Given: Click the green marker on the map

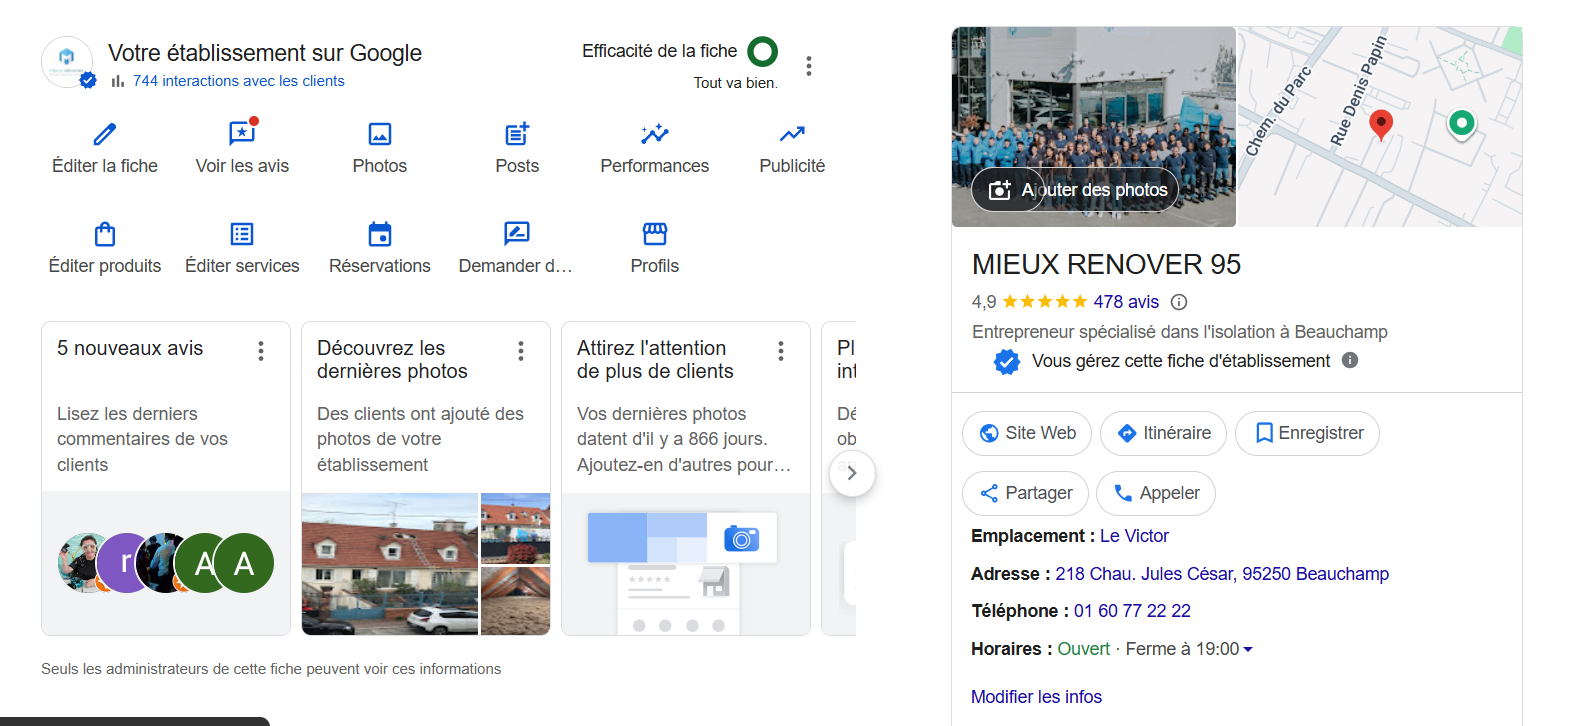Looking at the screenshot, I should point(1462,124).
